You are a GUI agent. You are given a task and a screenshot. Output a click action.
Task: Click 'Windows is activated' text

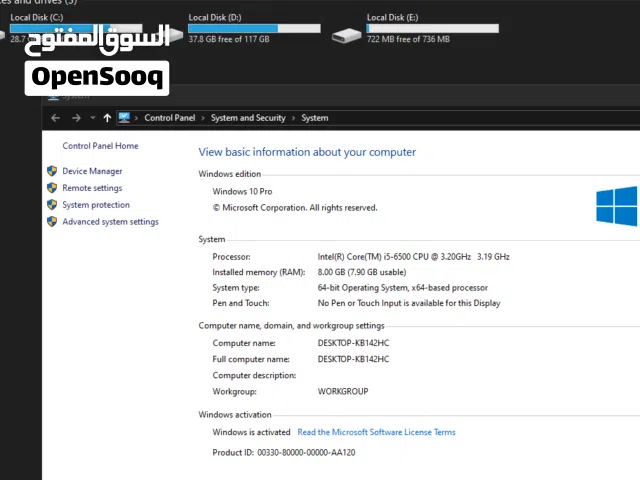pos(251,432)
